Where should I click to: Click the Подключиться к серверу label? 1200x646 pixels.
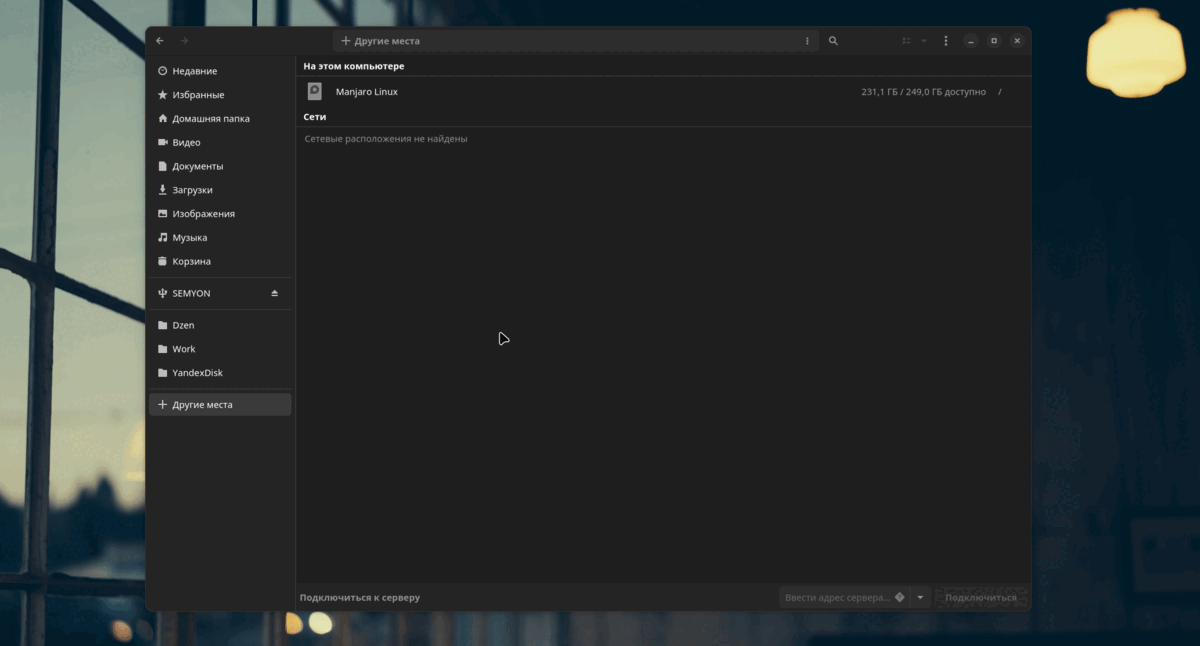[x=360, y=597]
